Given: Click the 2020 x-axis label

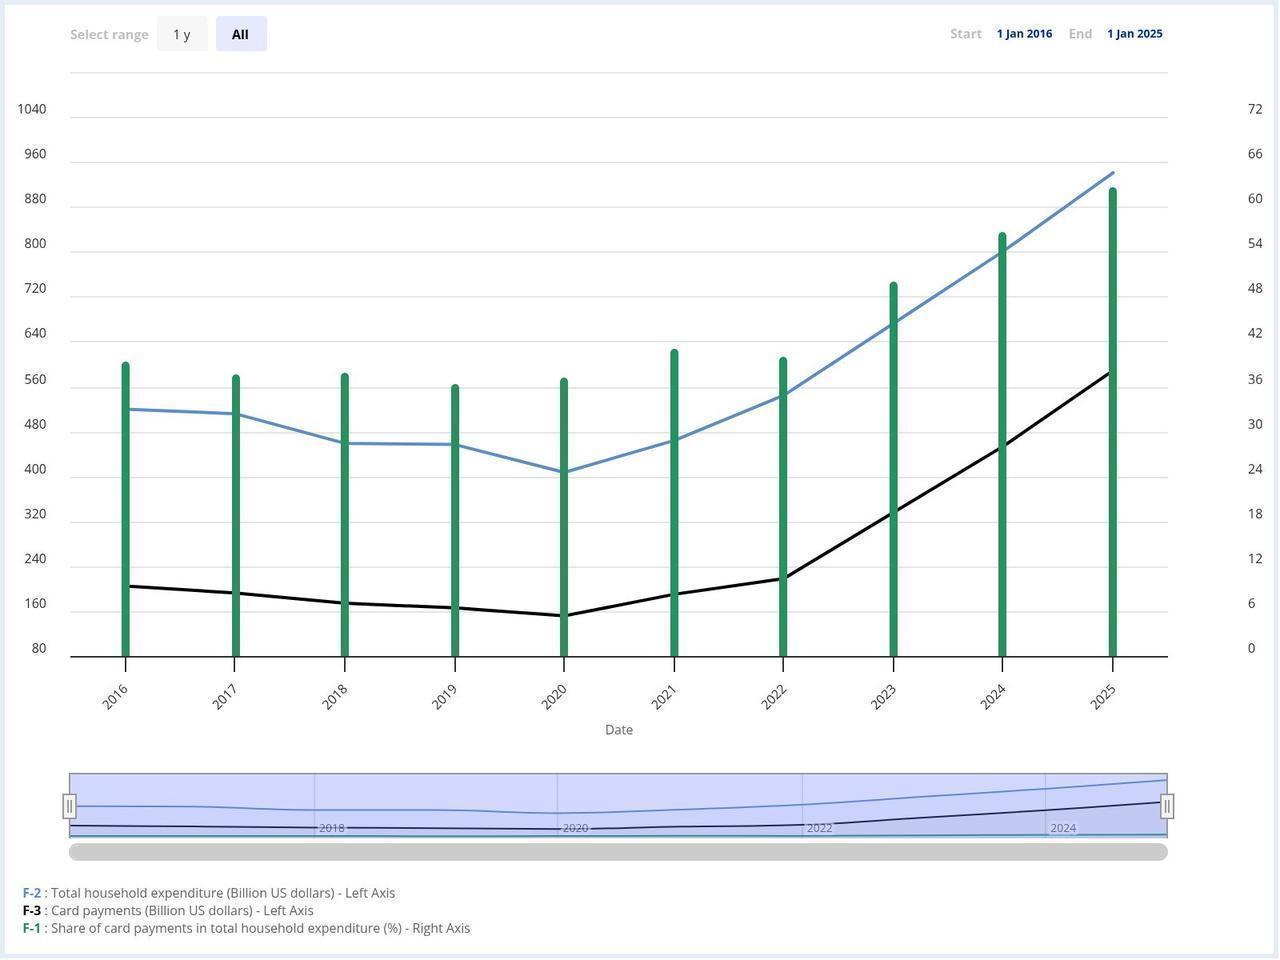Looking at the screenshot, I should (554, 697).
